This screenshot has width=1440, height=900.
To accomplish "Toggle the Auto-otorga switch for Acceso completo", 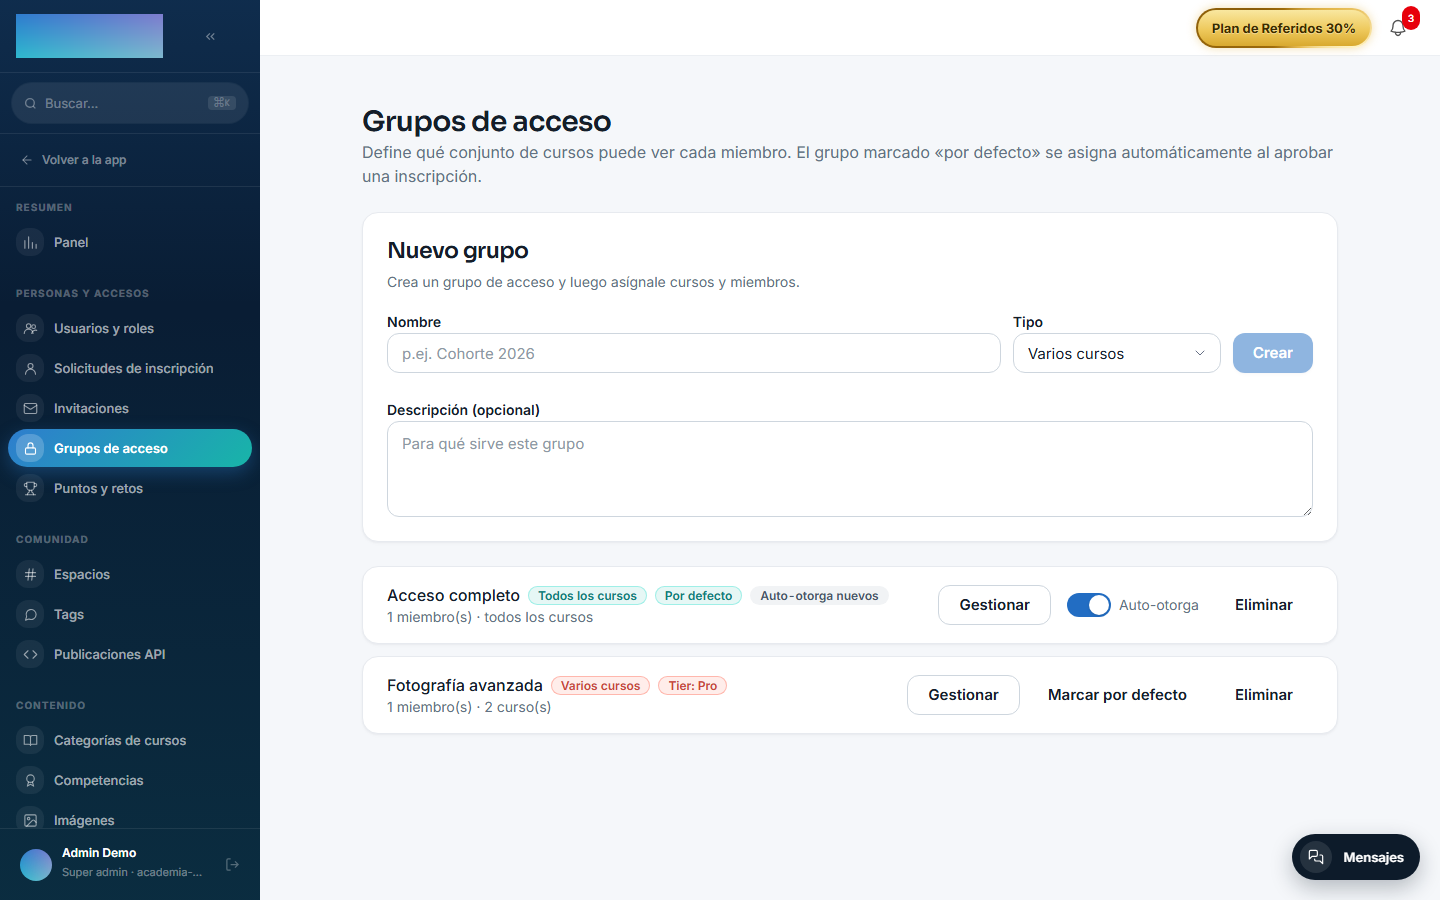I will coord(1088,605).
